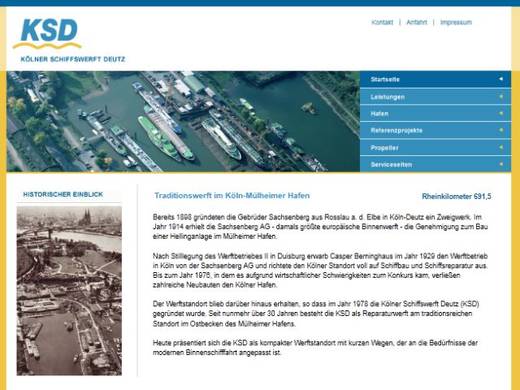
Task: Click the arrow beside Leistungen
Action: pos(501,96)
